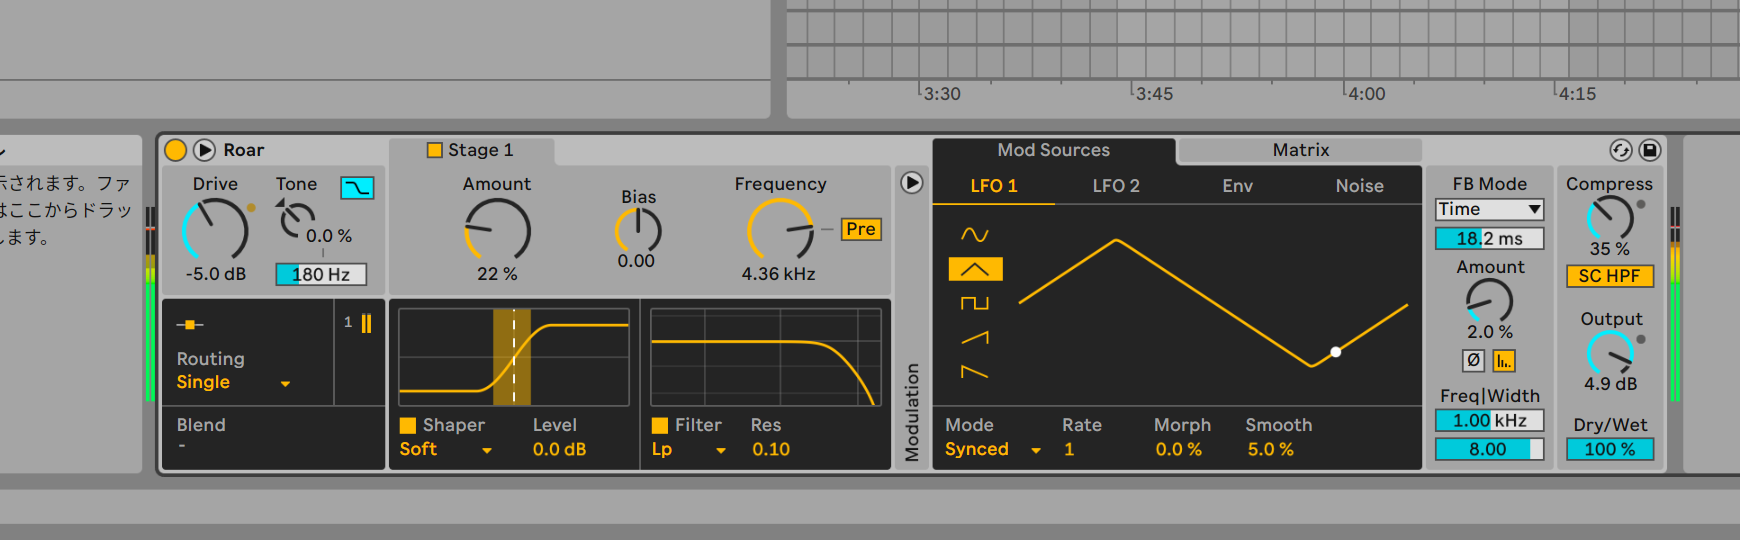
Task: Click the save preset disk icon
Action: (x=1650, y=150)
